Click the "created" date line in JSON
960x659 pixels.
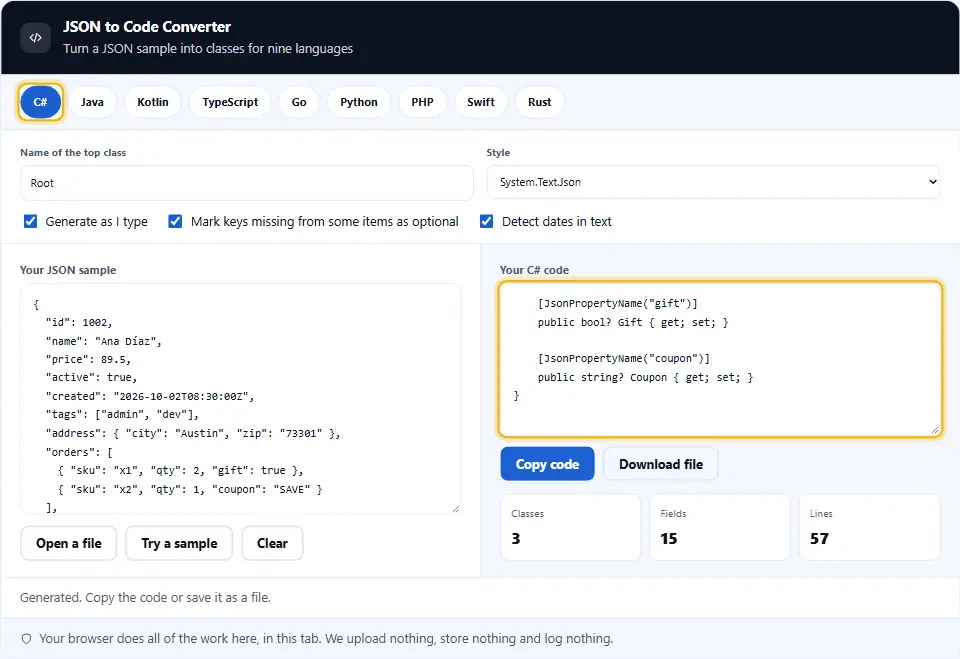pyautogui.click(x=150, y=396)
